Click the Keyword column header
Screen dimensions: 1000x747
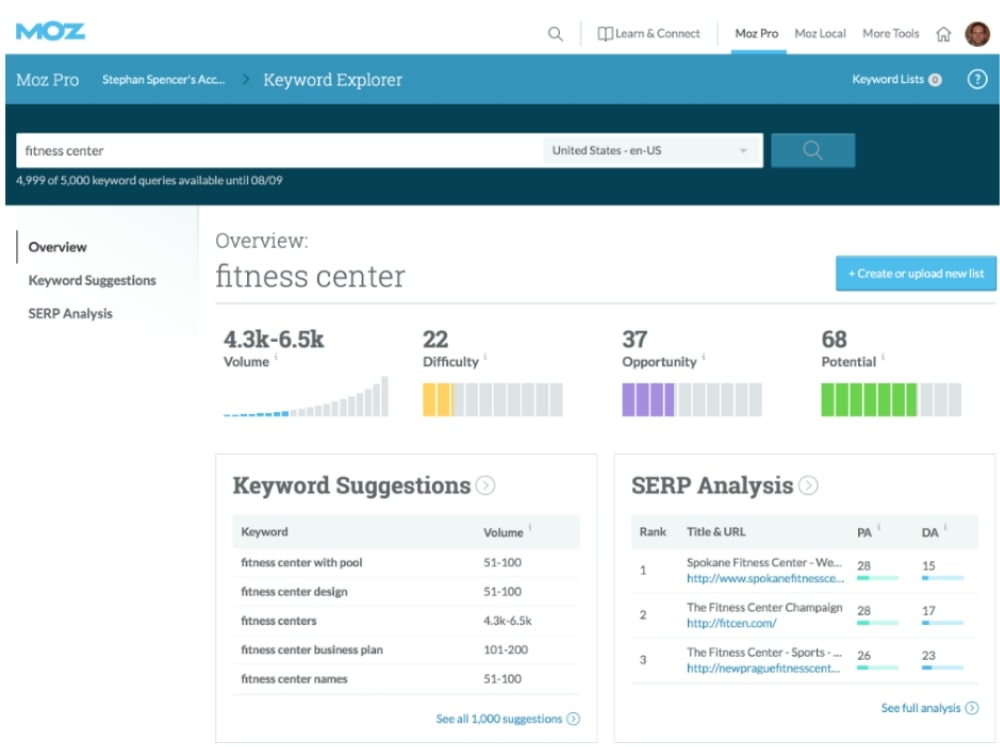pos(264,532)
